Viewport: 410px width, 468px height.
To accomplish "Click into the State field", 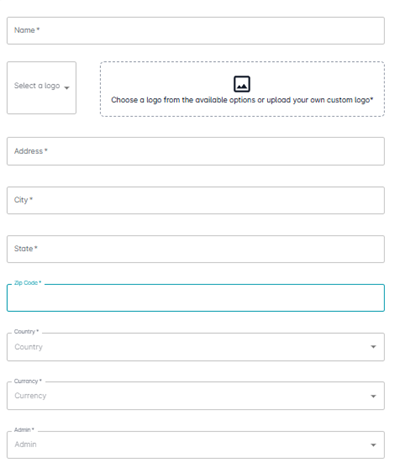I will [196, 249].
